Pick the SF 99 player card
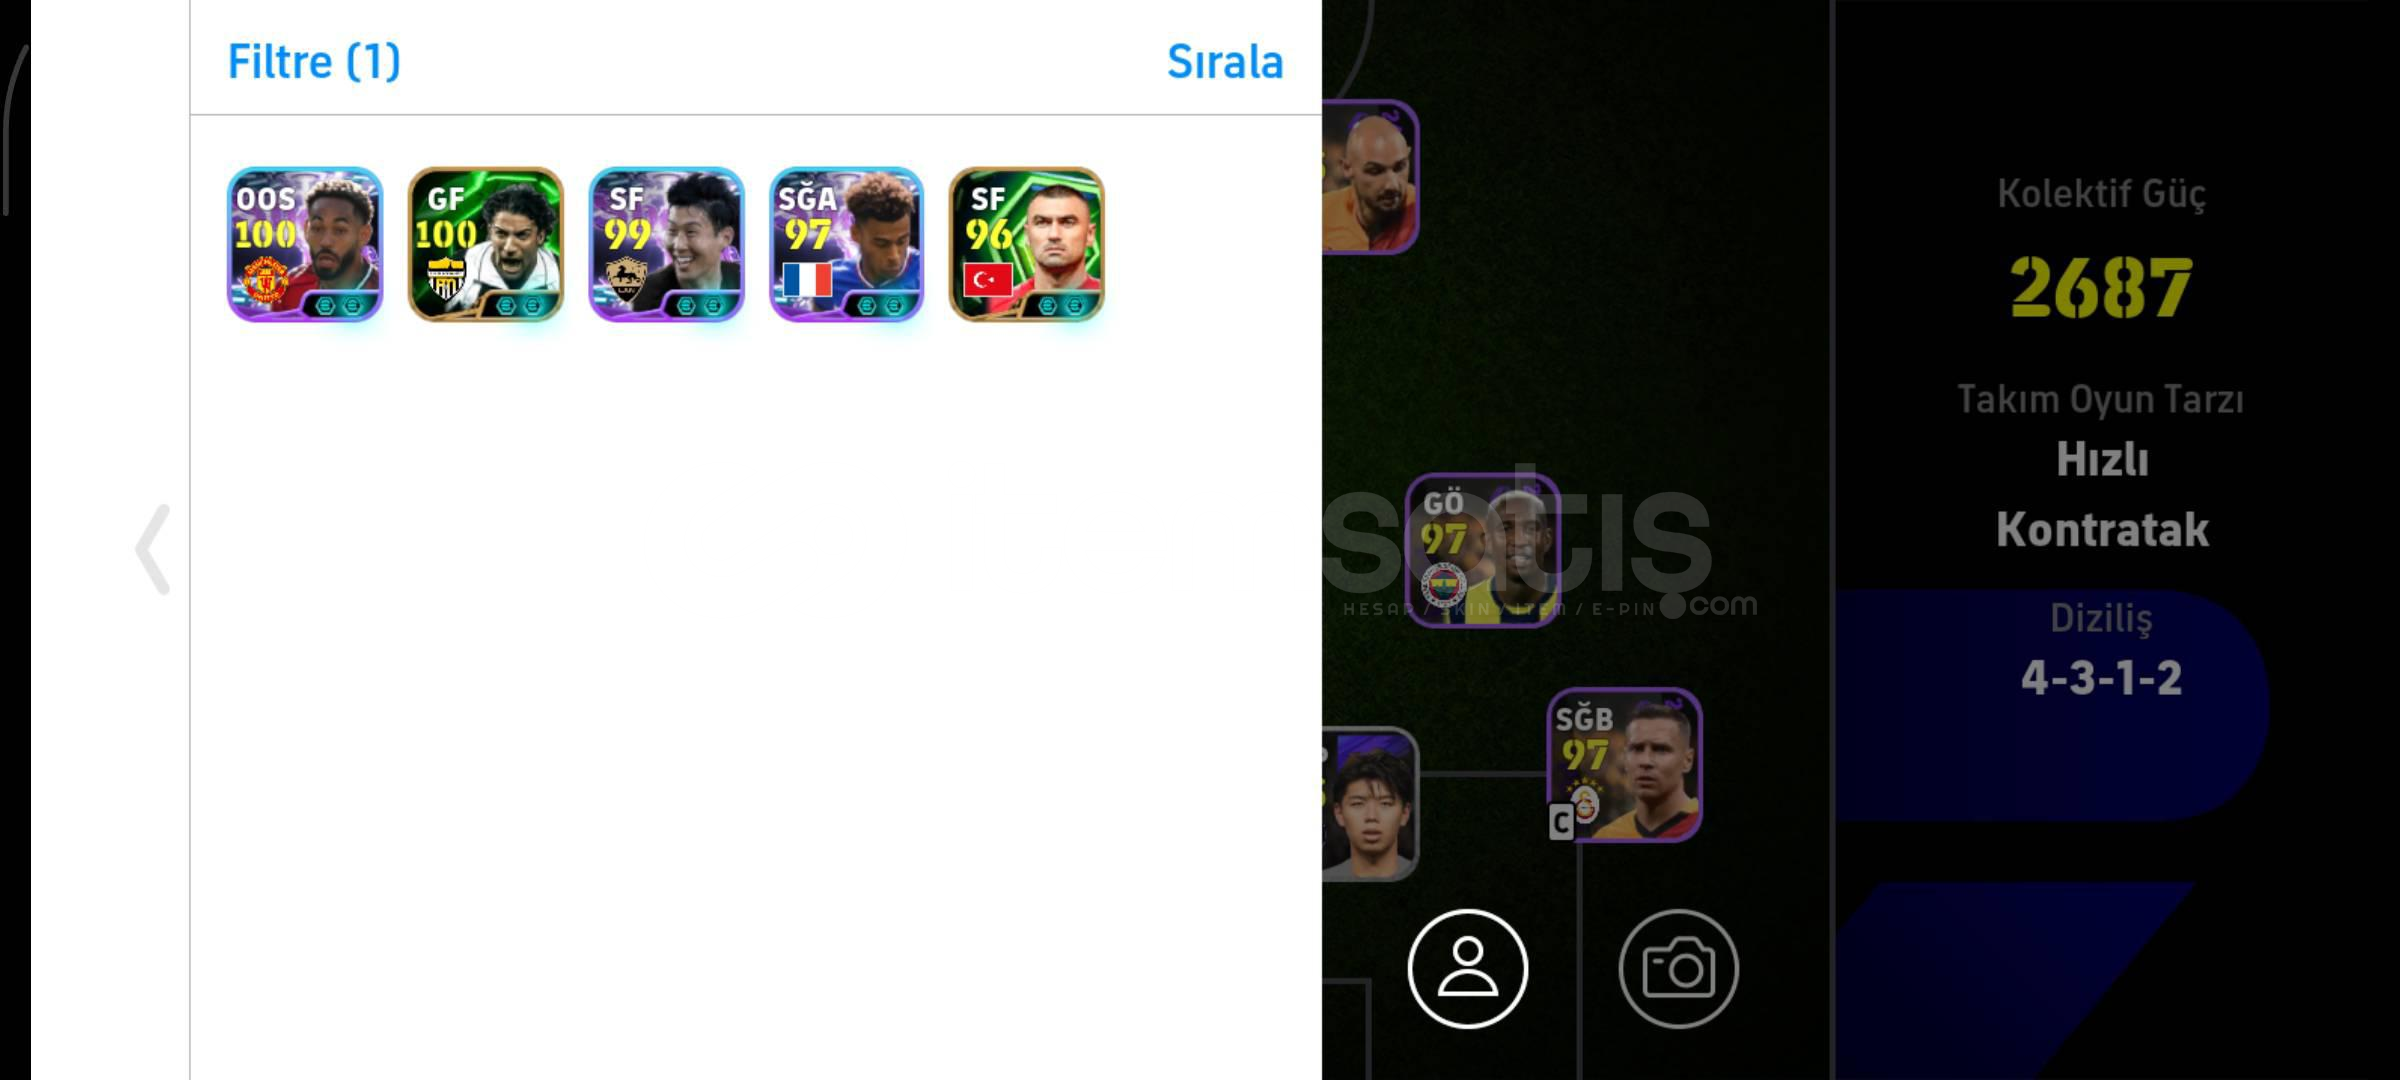Image resolution: width=2400 pixels, height=1080 pixels. point(666,244)
